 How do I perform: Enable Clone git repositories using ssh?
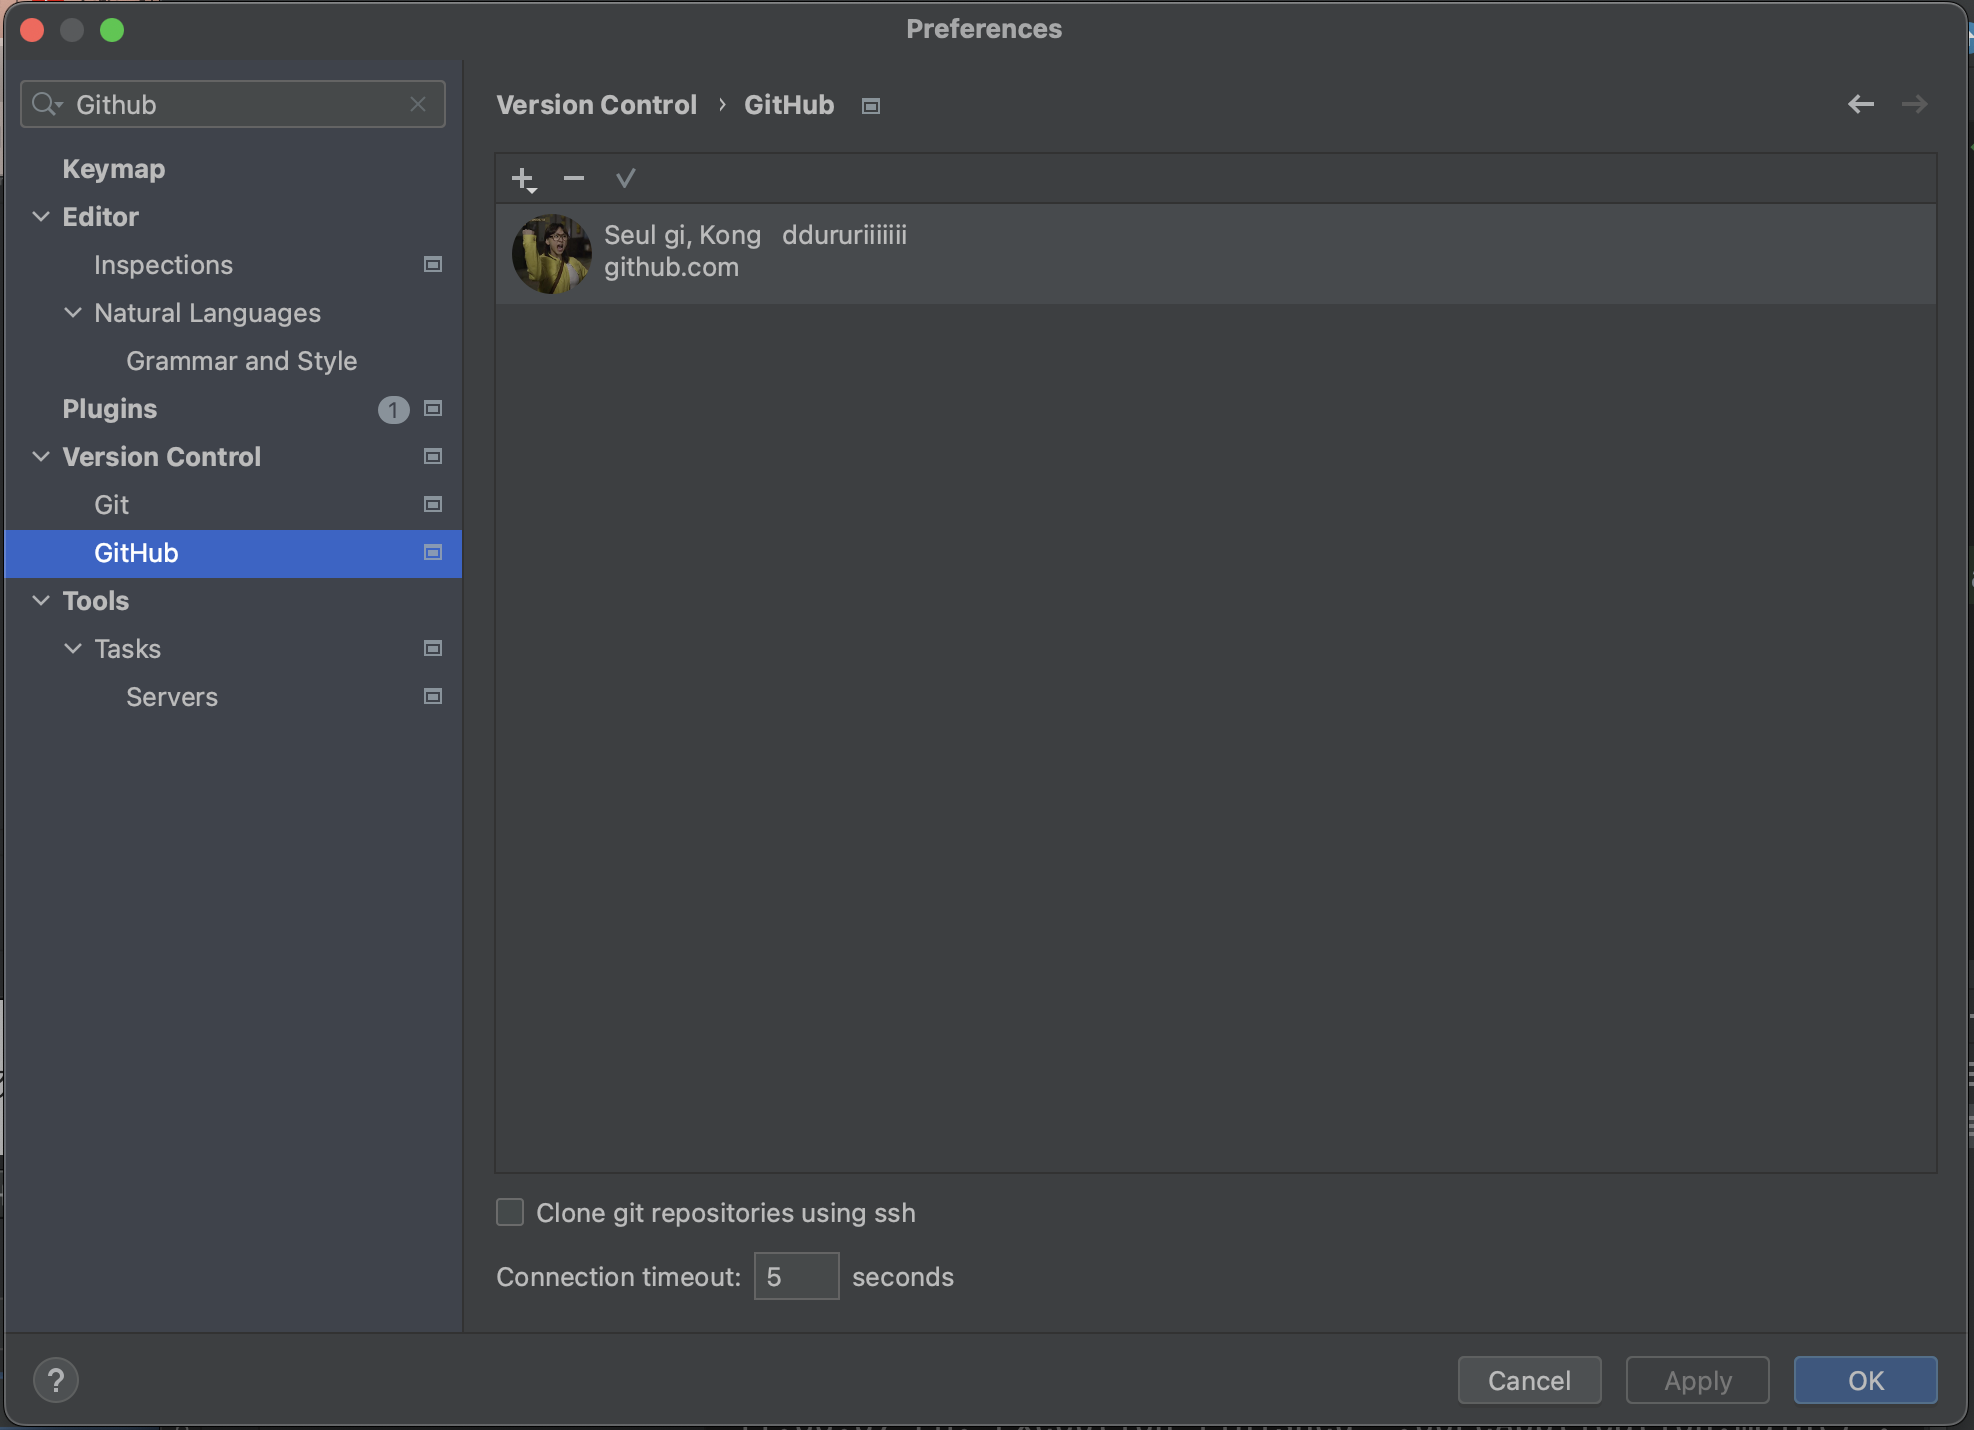pyautogui.click(x=510, y=1213)
